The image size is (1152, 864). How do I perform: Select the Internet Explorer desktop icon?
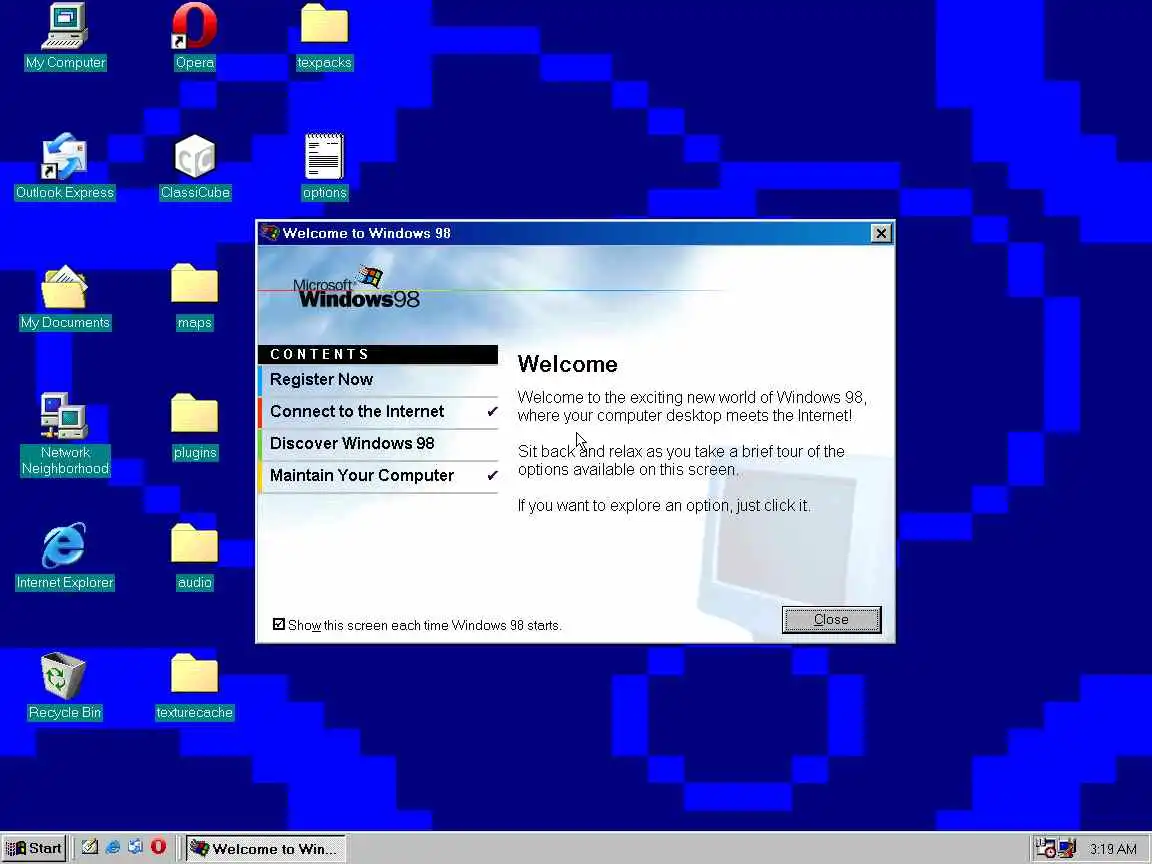65,556
